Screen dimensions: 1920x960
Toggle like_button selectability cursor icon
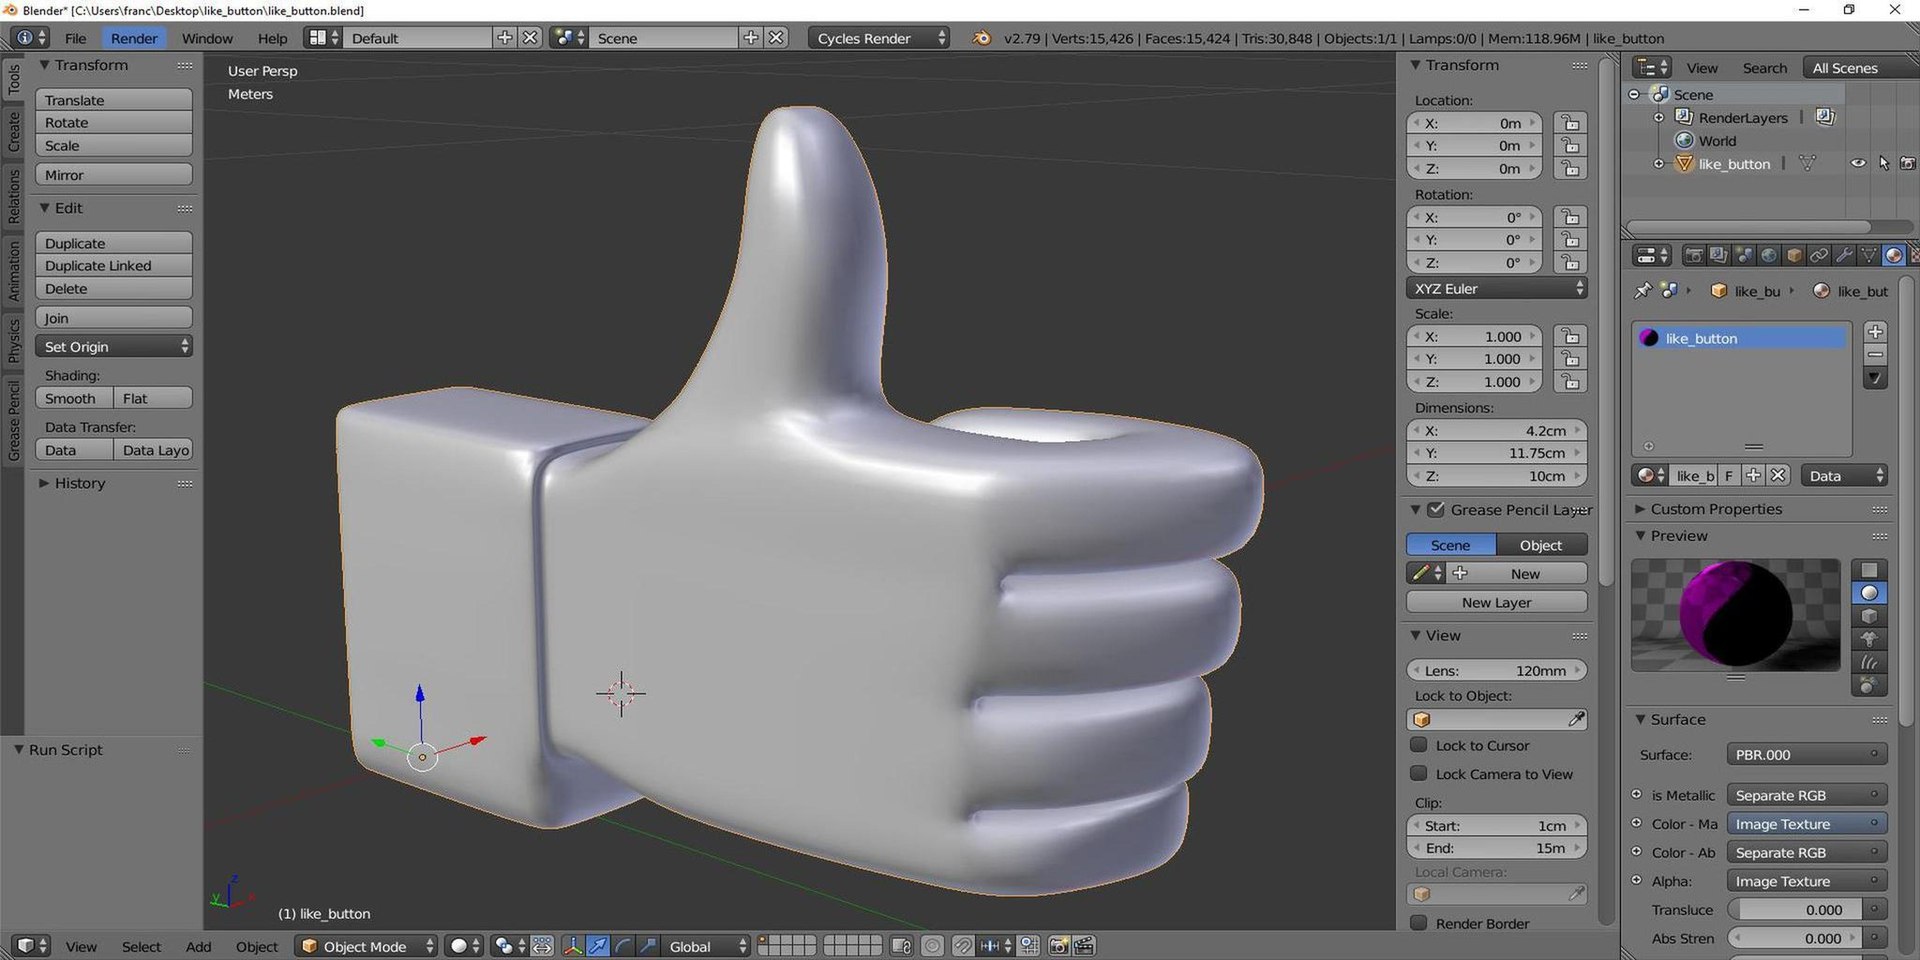(1884, 164)
